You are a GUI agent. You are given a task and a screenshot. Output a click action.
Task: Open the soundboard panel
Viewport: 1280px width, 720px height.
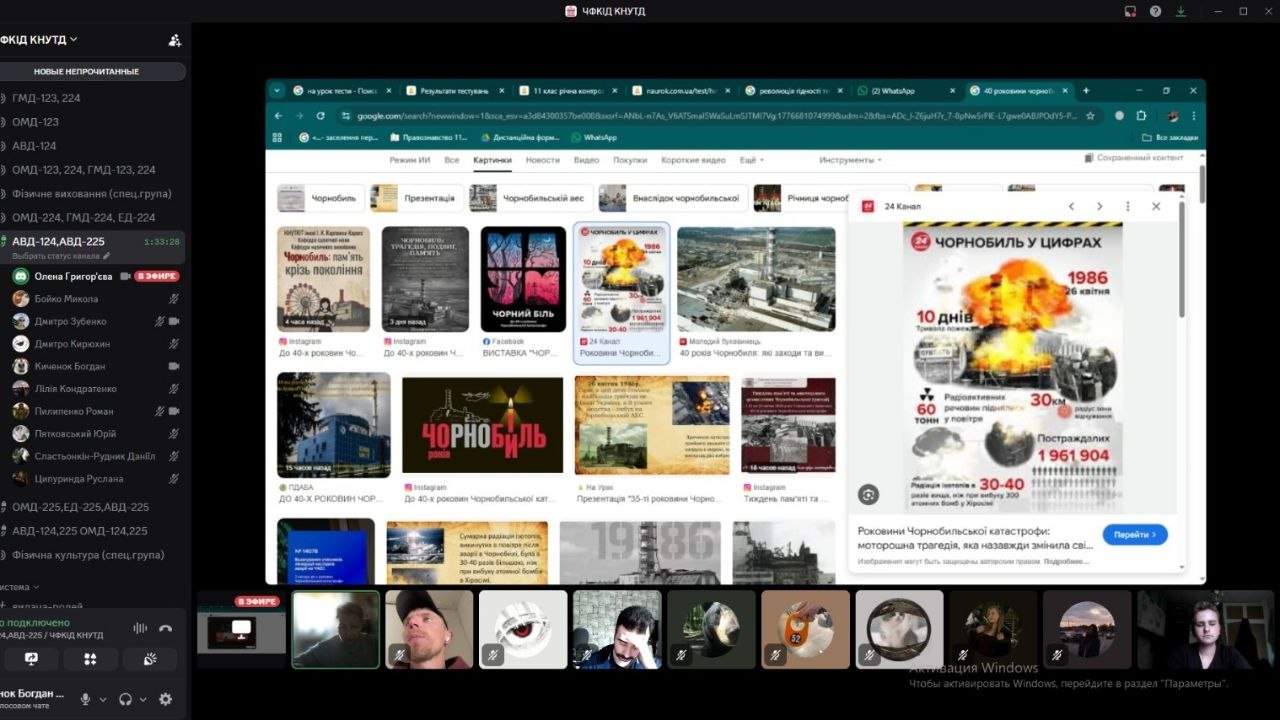tap(150, 659)
